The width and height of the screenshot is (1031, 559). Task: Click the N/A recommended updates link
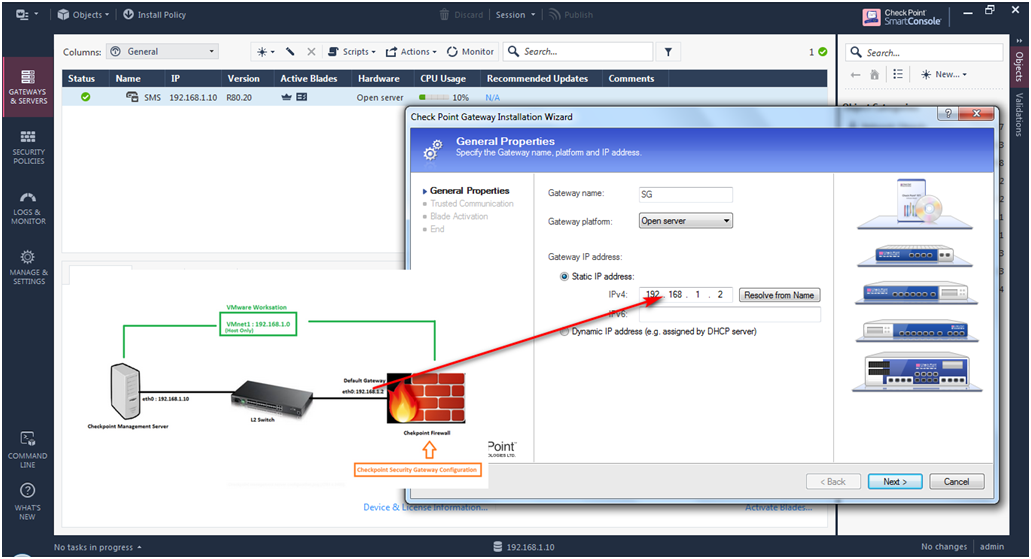(492, 97)
